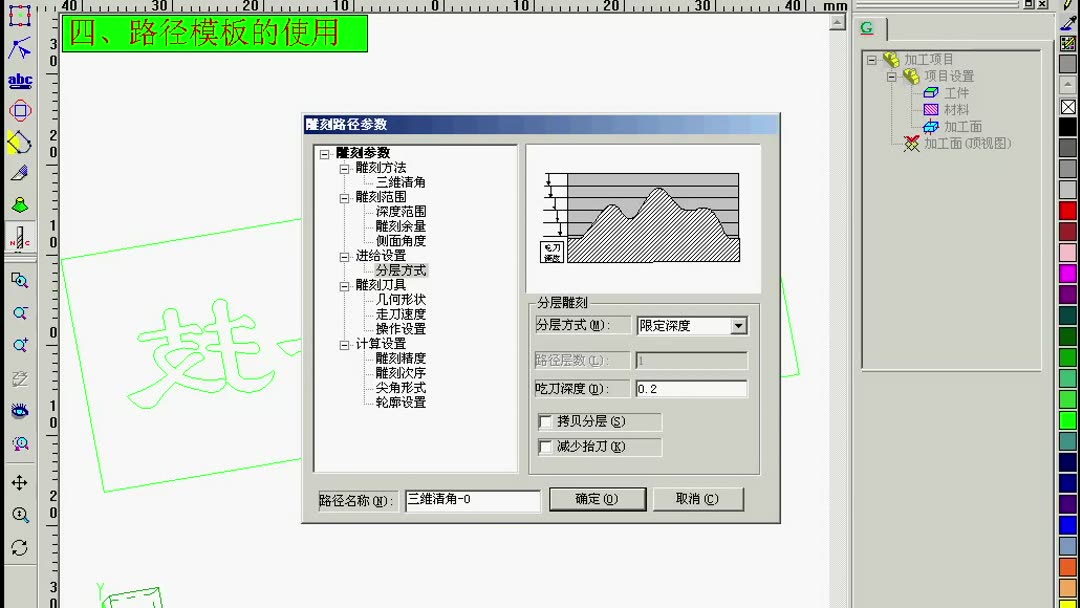This screenshot has width=1080, height=608.
Task: Collapse the 加工项目 tree node
Action: pos(874,60)
